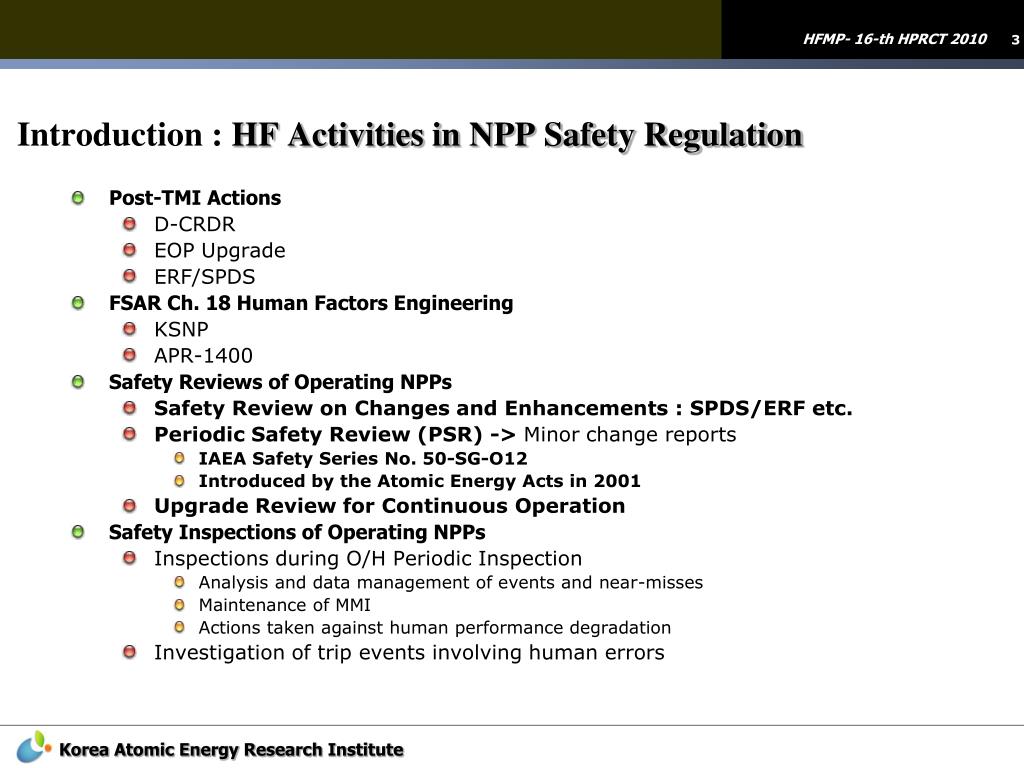Click 'Actions taken against human performance degradation'
Image resolution: width=1024 pixels, height=768 pixels.
[x=434, y=628]
